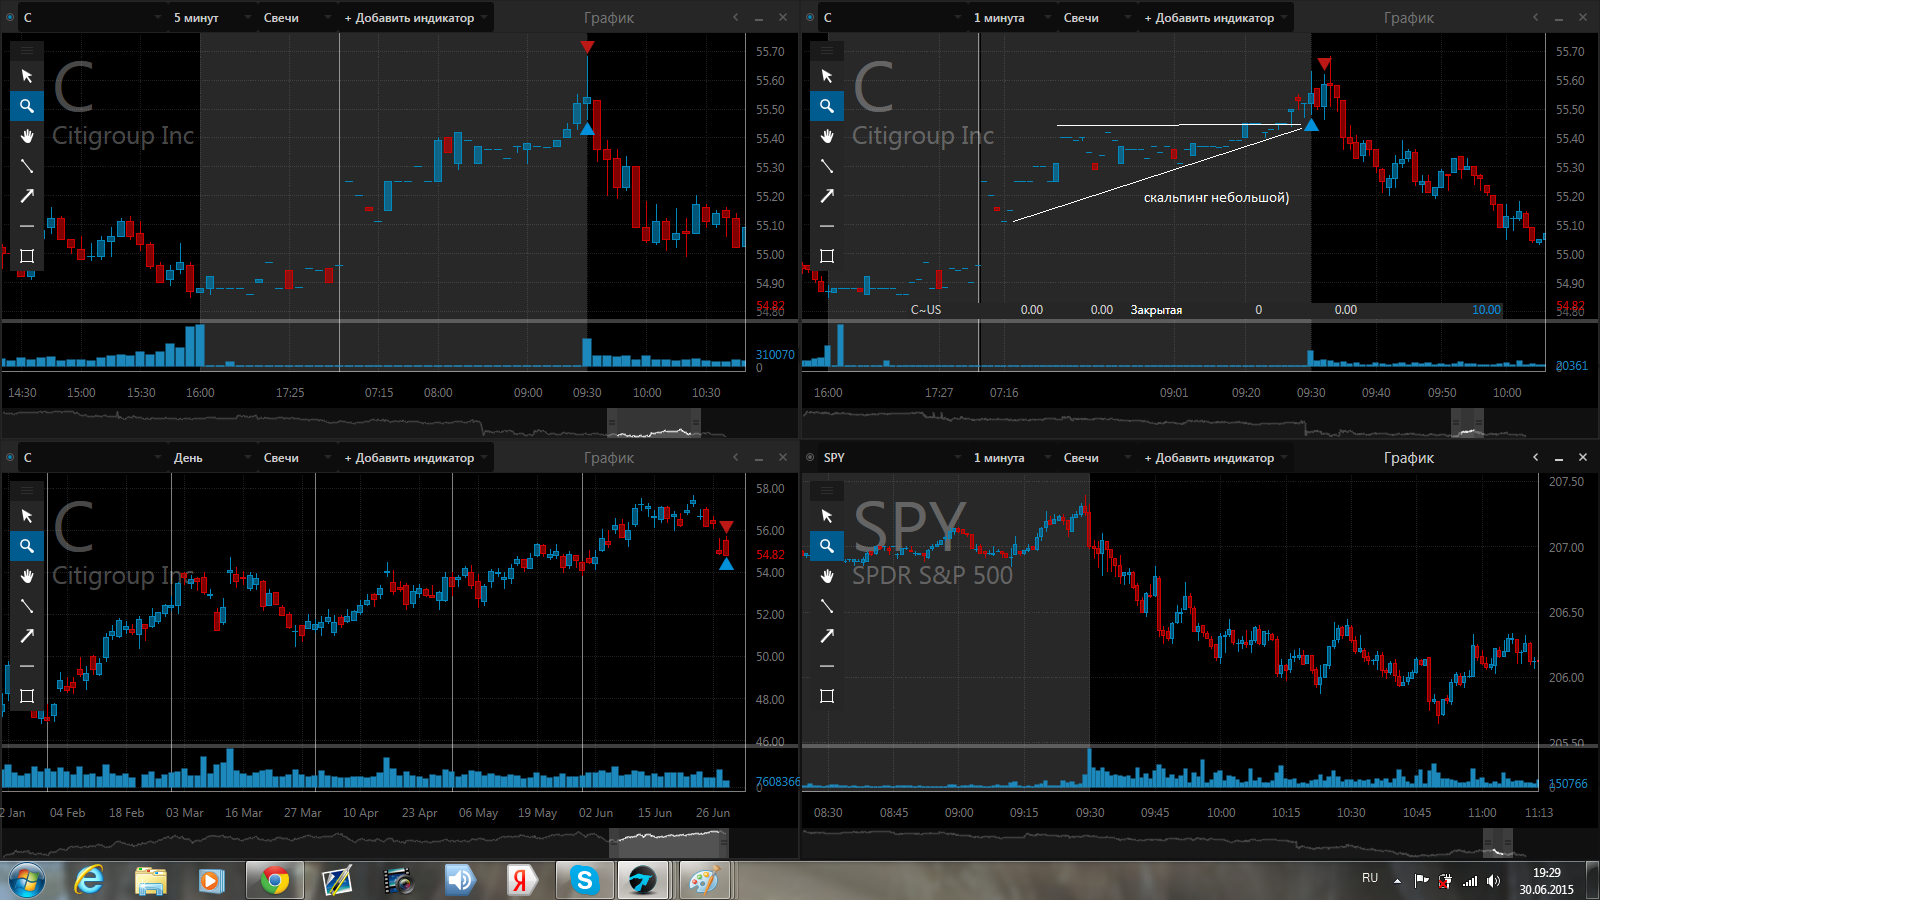The image size is (1911, 911).
Task: Choose the hand pan tool in the SPY chart
Action: tap(827, 576)
